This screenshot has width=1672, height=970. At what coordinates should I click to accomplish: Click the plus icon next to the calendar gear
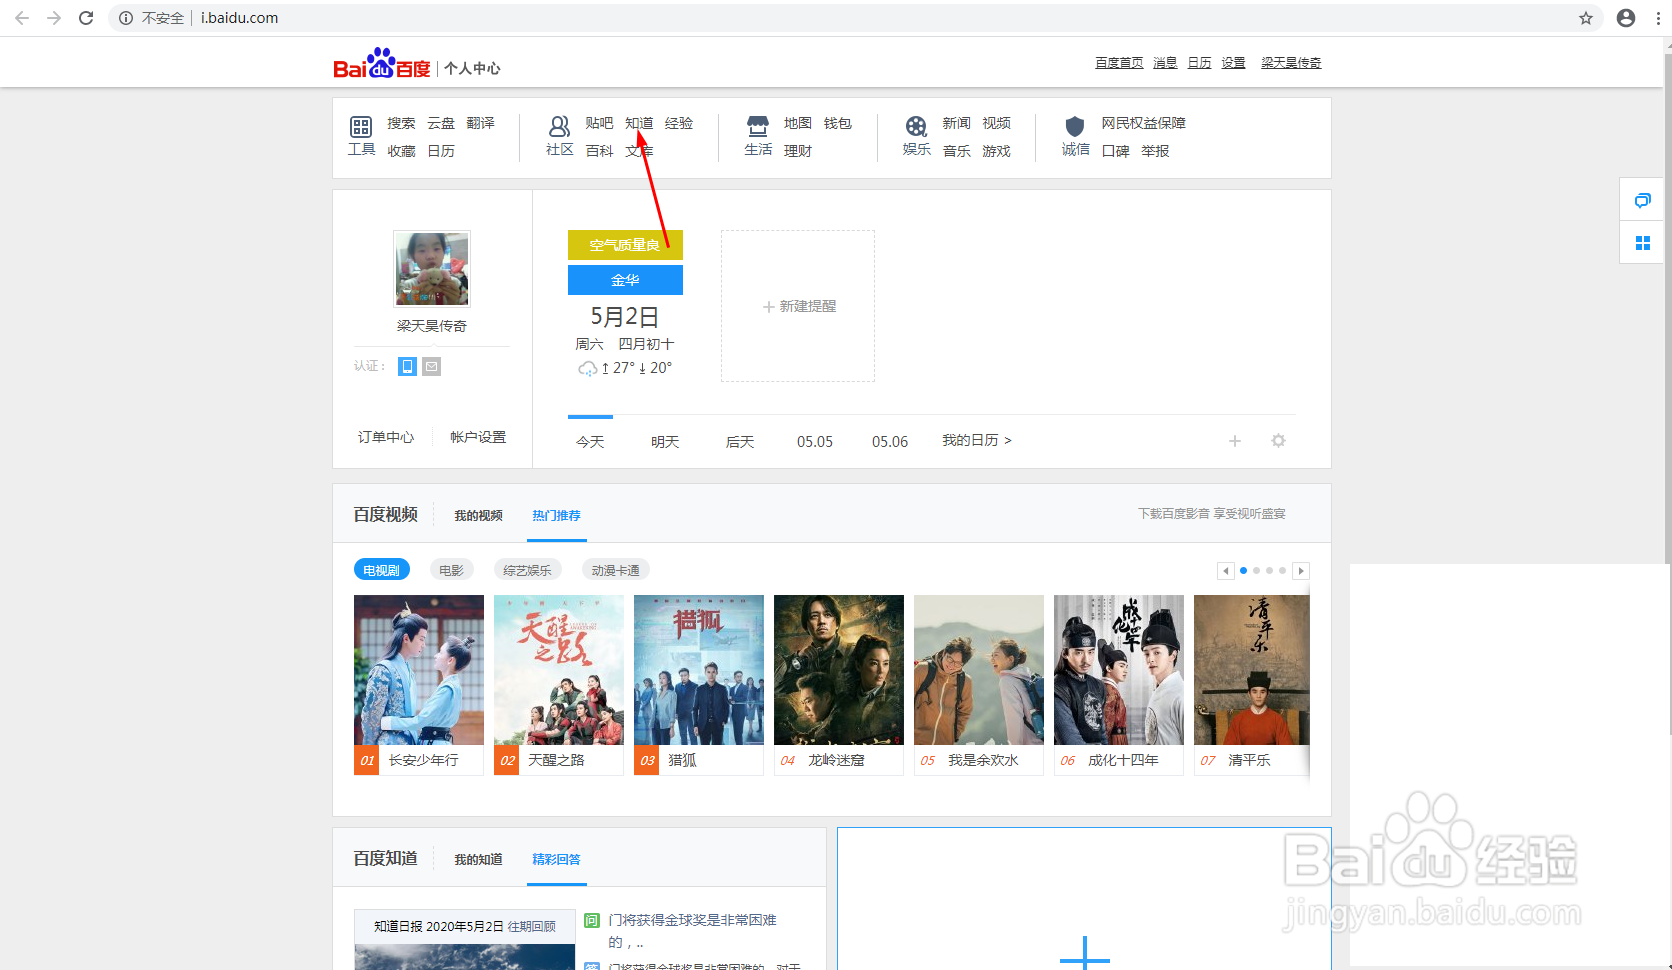(1235, 440)
